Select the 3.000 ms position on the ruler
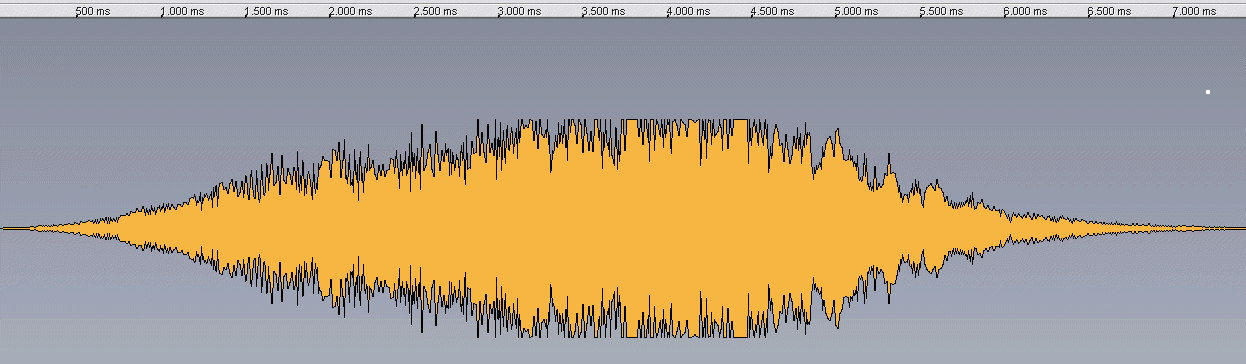The image size is (1246, 364). click(519, 12)
